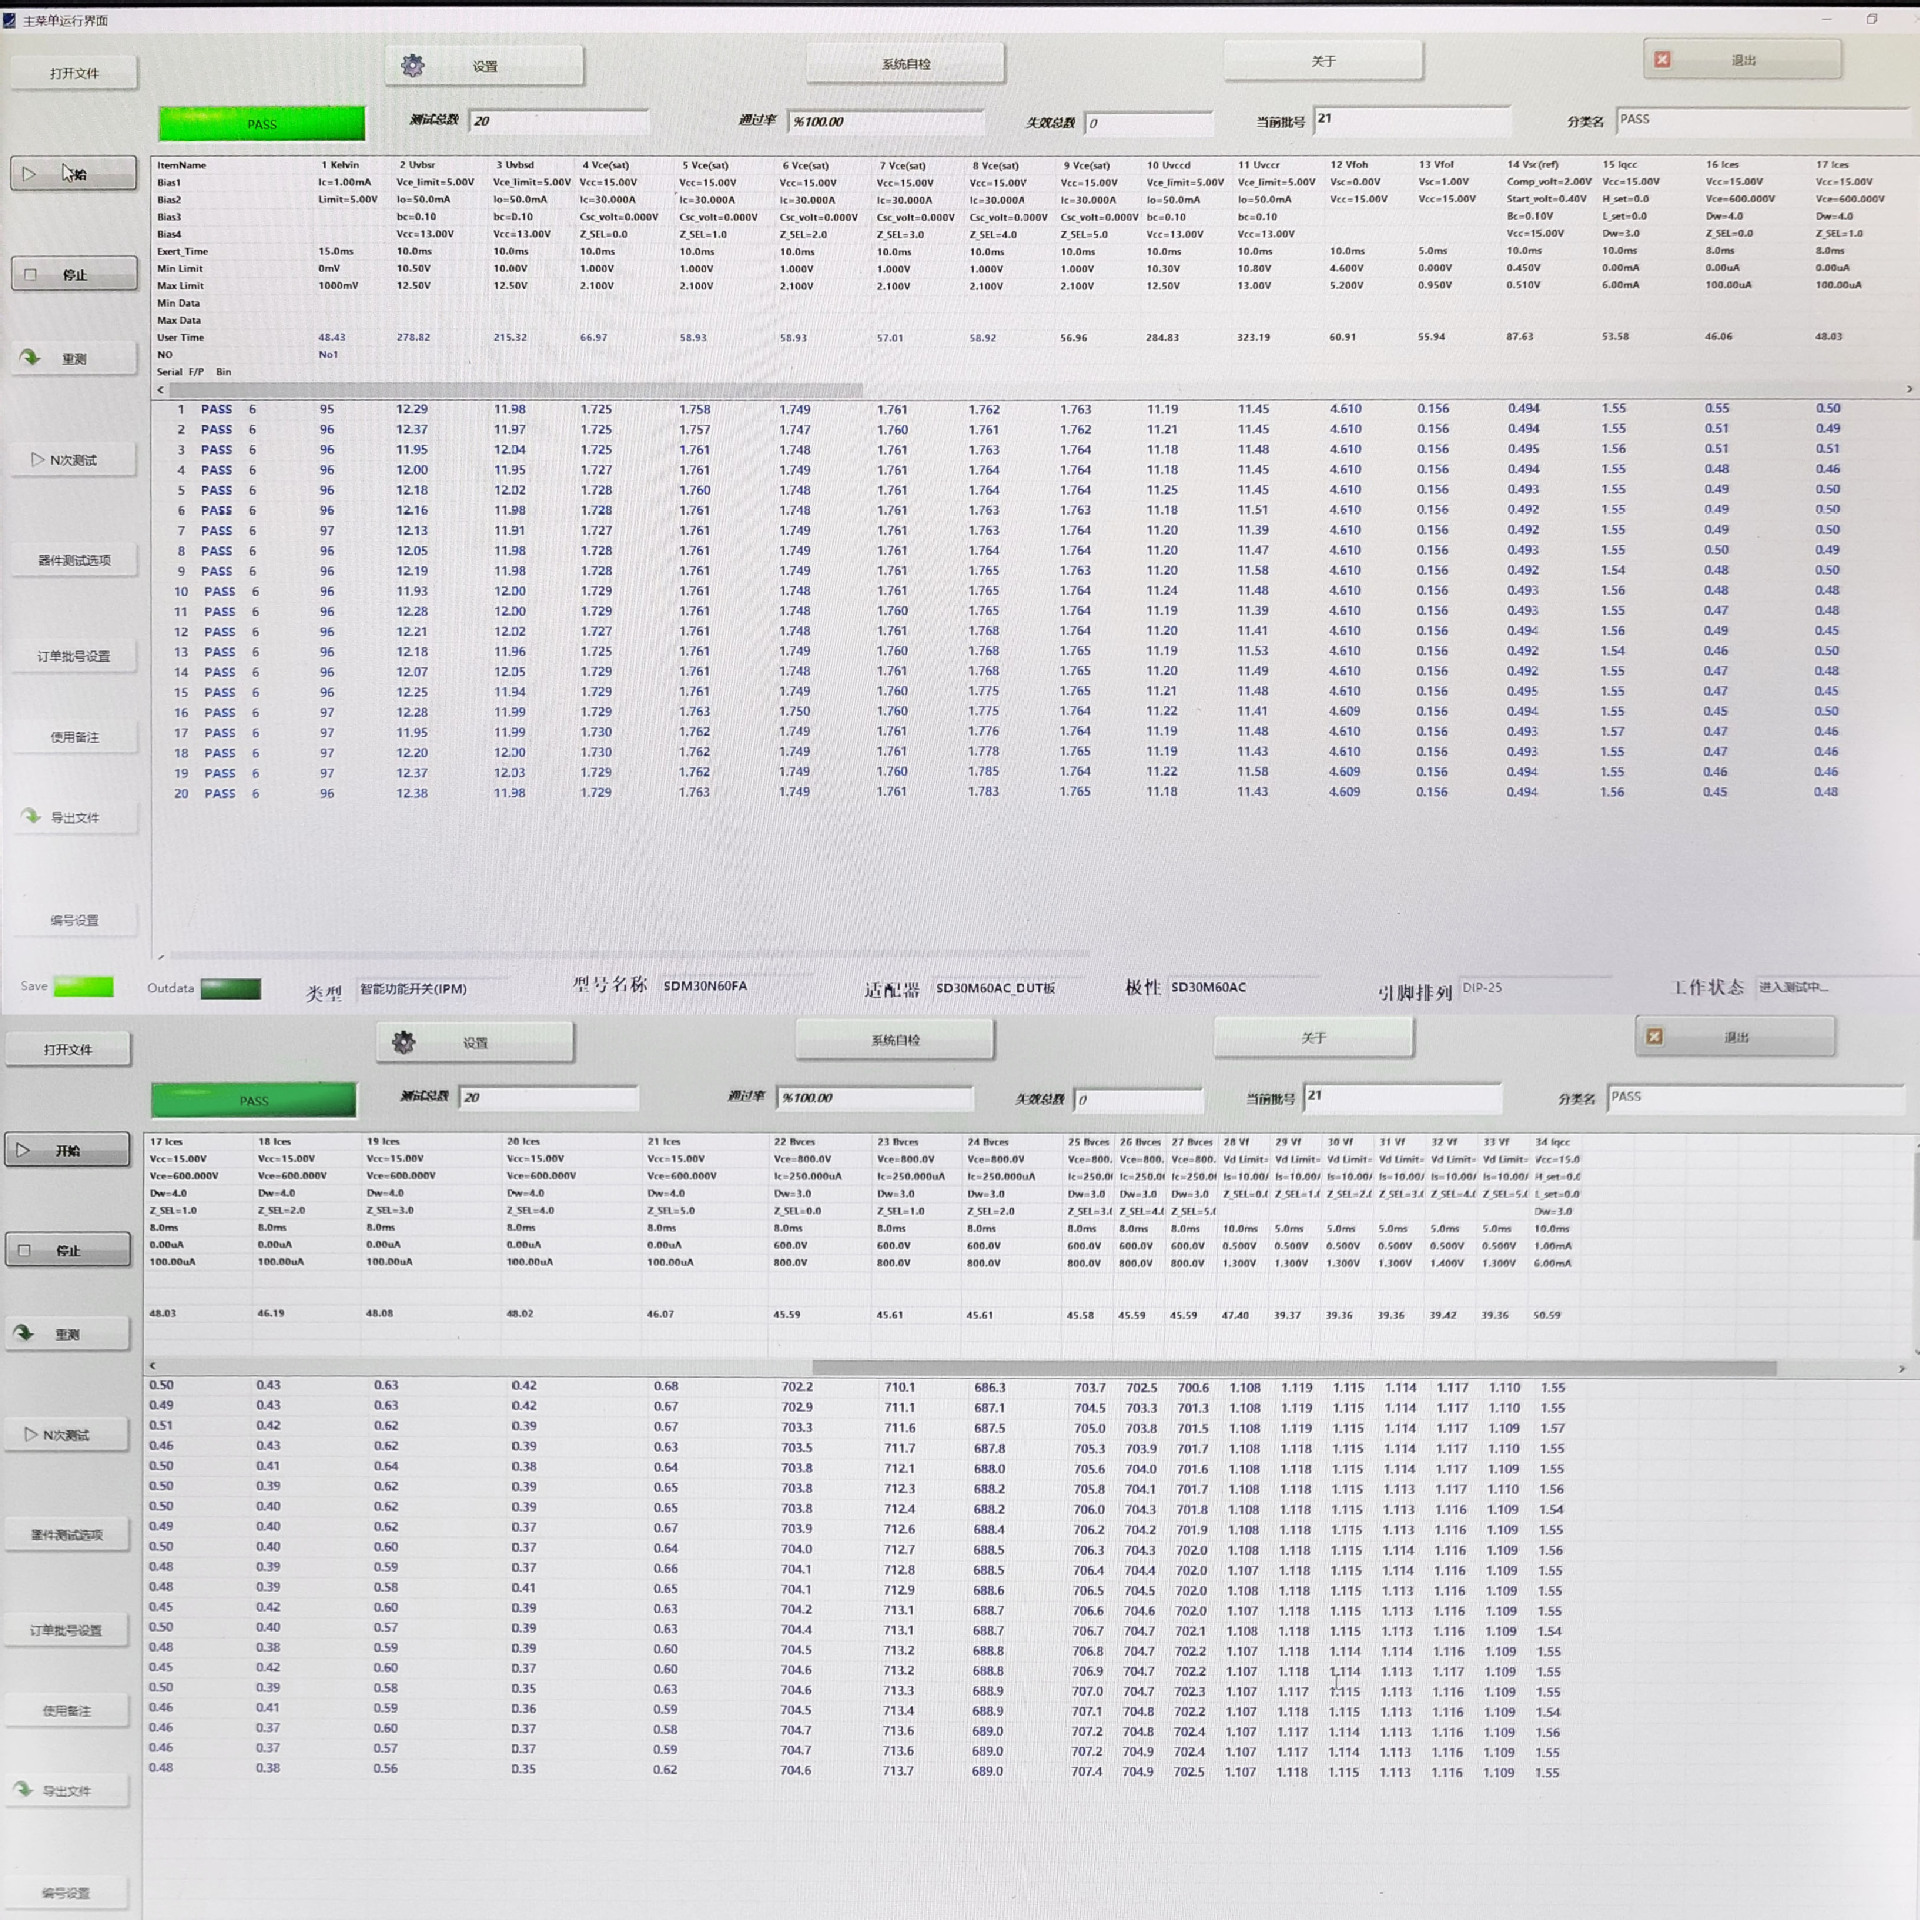Image resolution: width=1920 pixels, height=1920 pixels.
Task: Open the upper 打开文件 menu button
Action: pyautogui.click(x=74, y=73)
